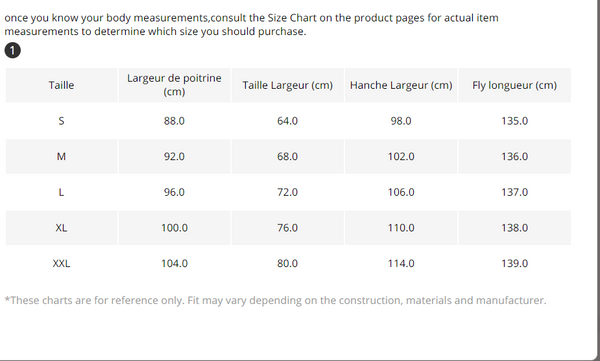Select the L size row label
The image size is (600, 361).
(61, 192)
